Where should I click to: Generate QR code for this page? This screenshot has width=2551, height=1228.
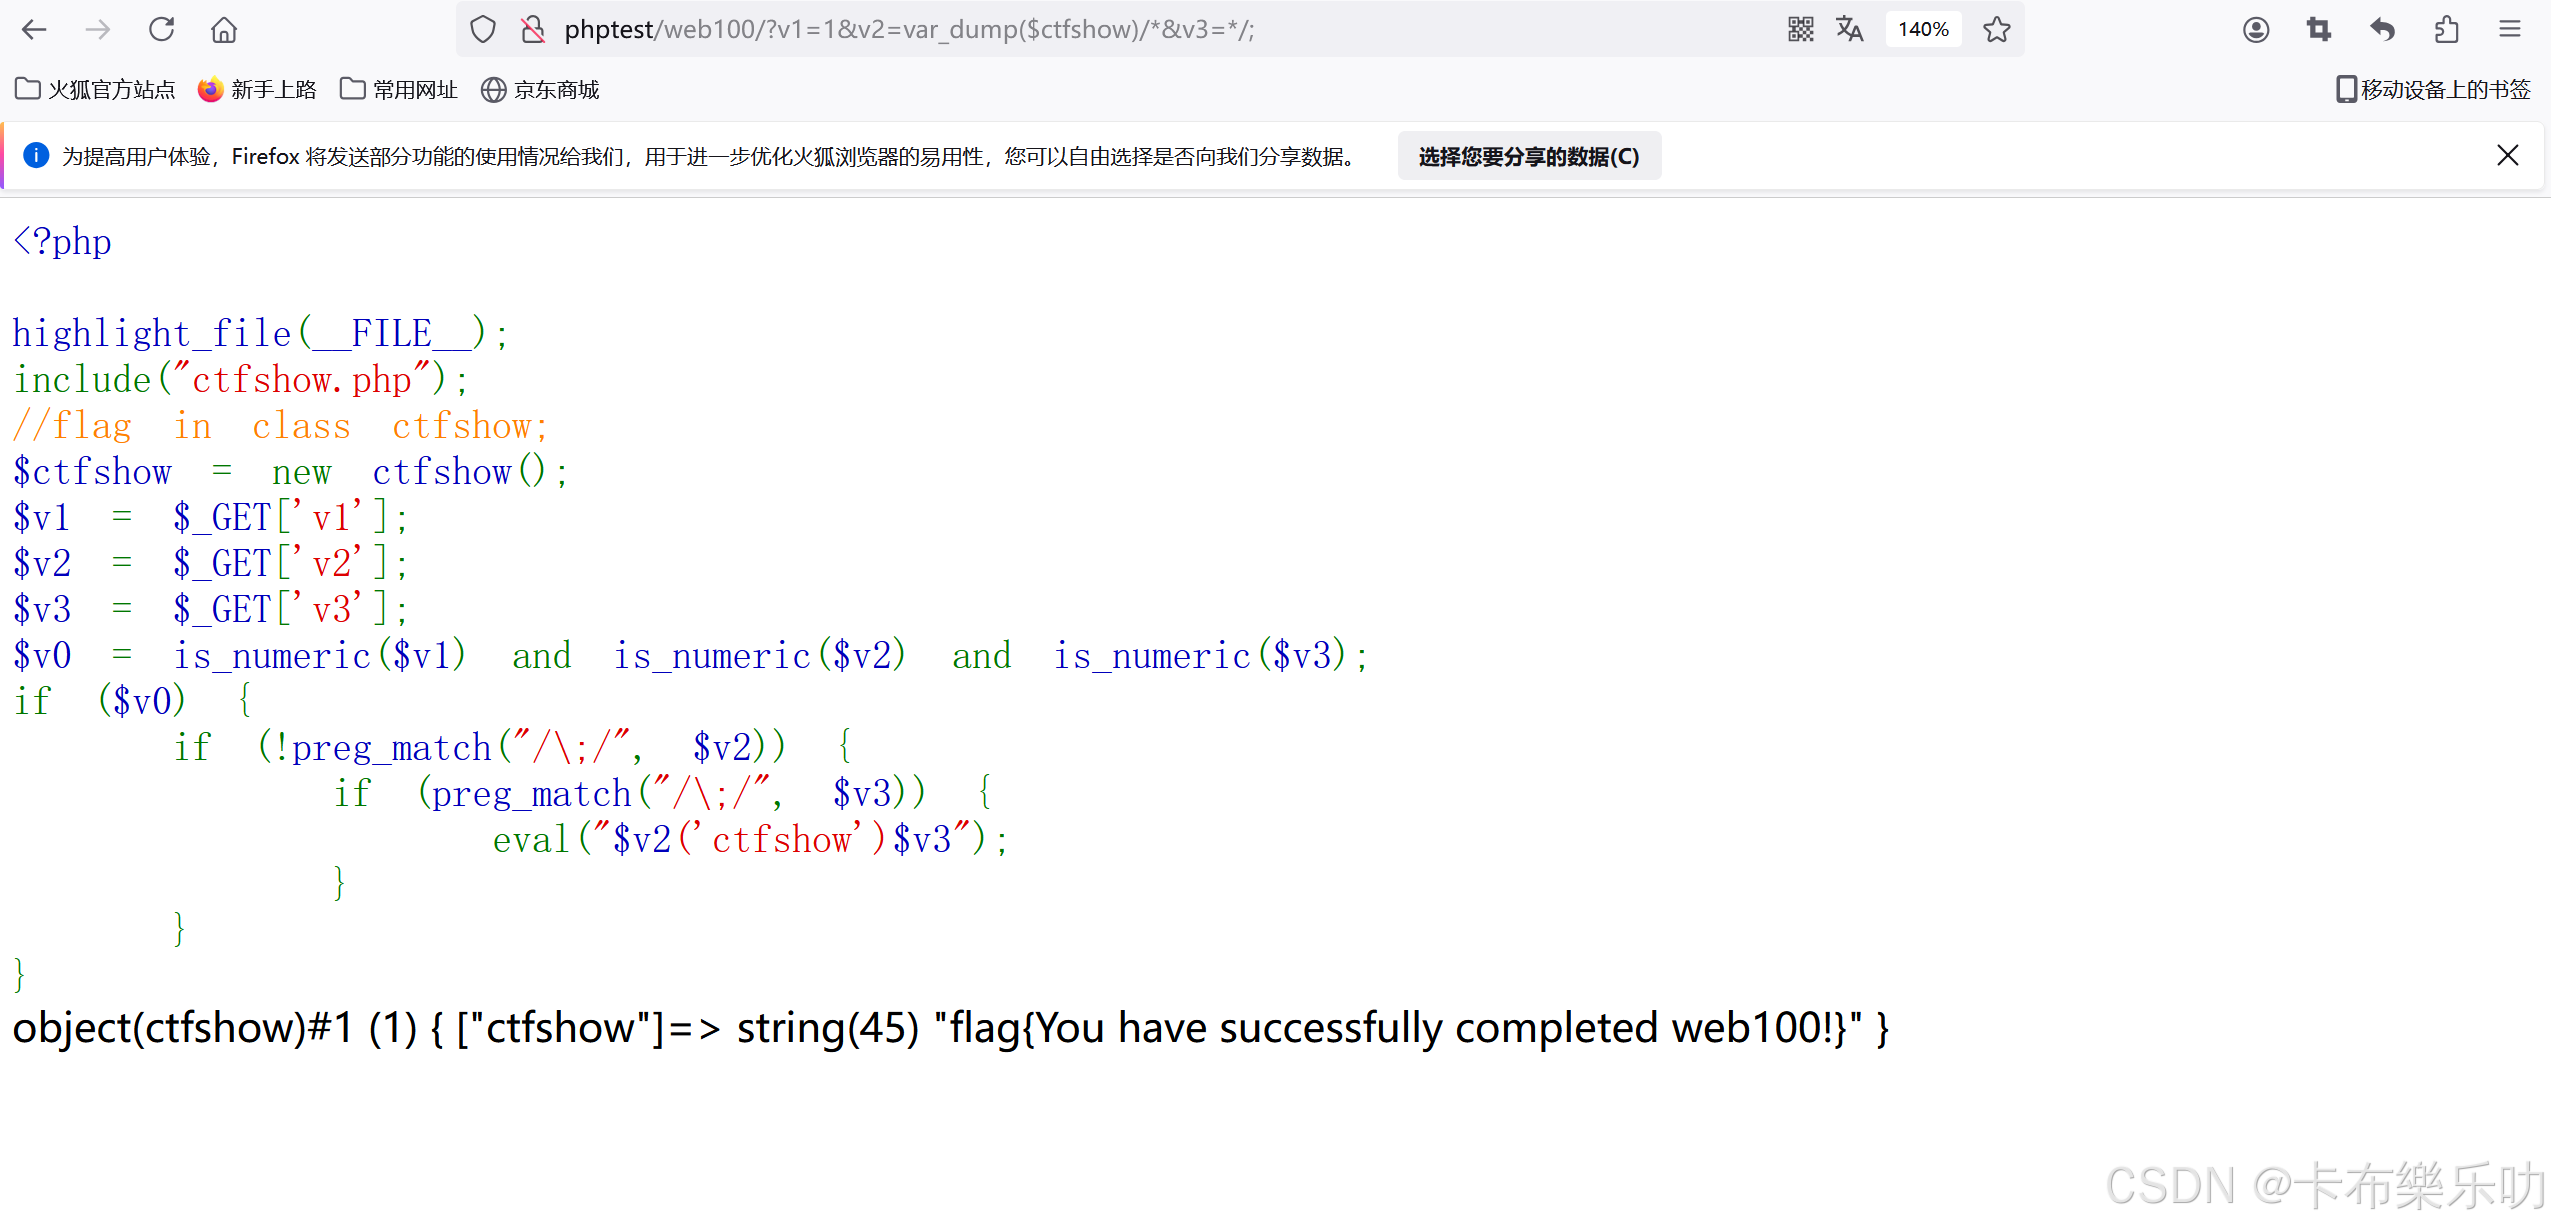(x=1800, y=30)
